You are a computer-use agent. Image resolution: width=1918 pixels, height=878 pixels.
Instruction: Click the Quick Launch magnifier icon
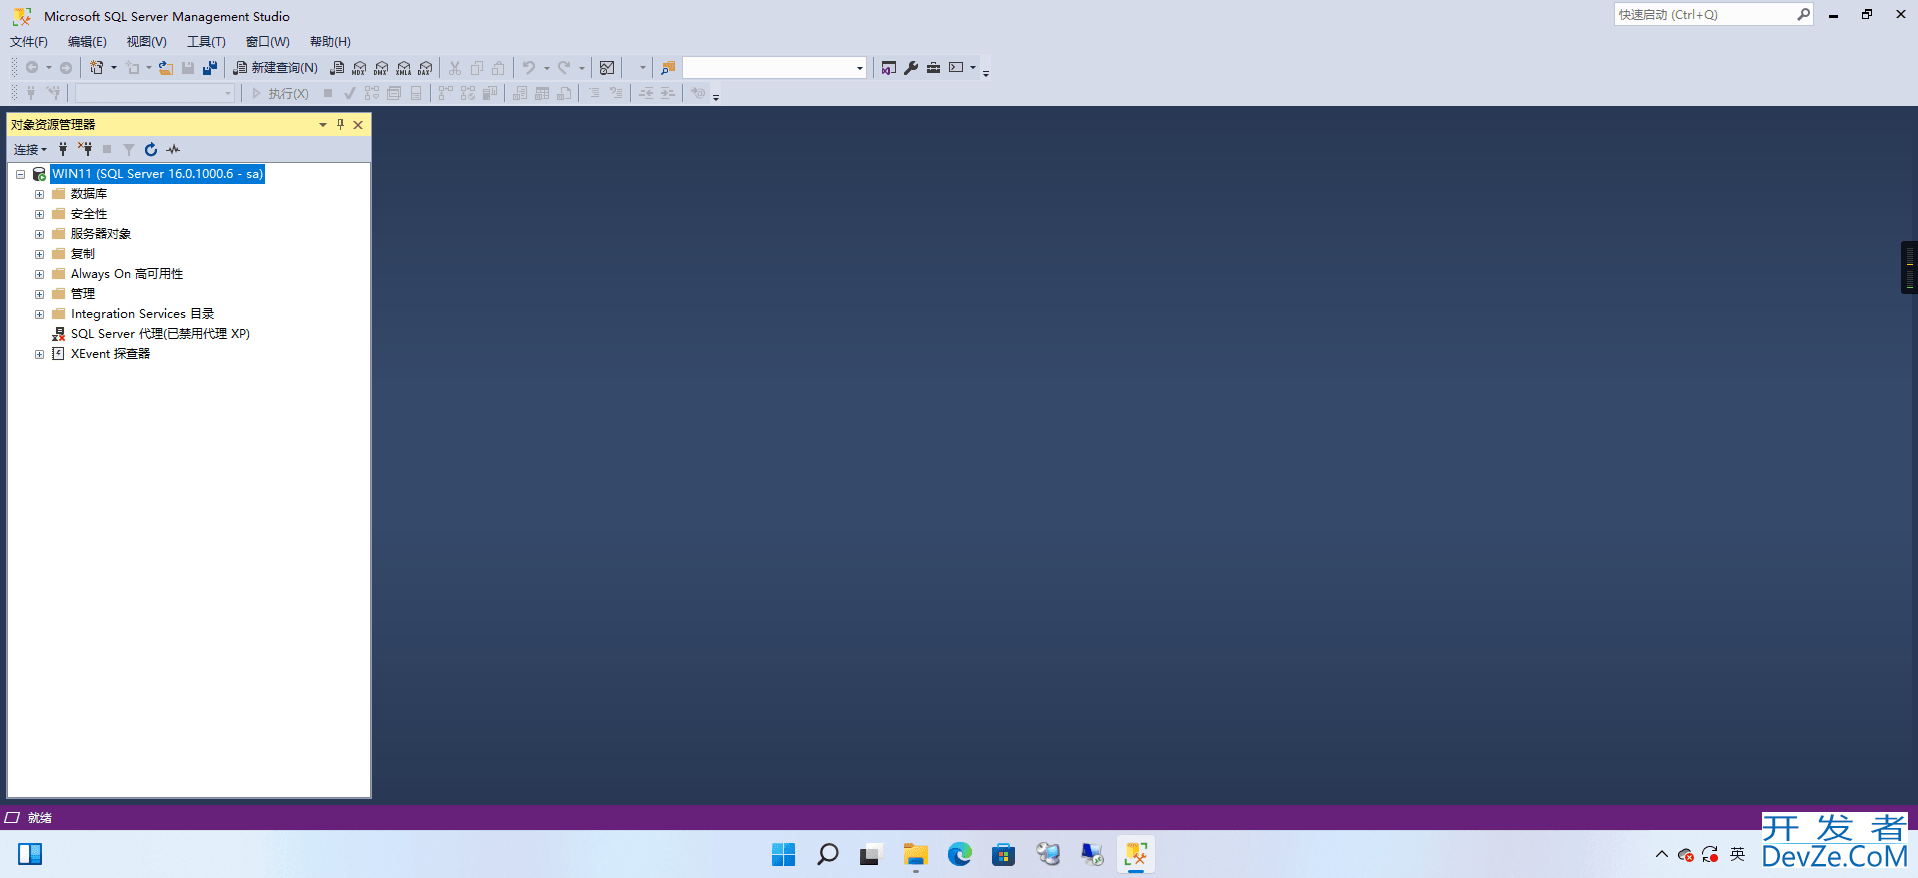[x=1803, y=14]
